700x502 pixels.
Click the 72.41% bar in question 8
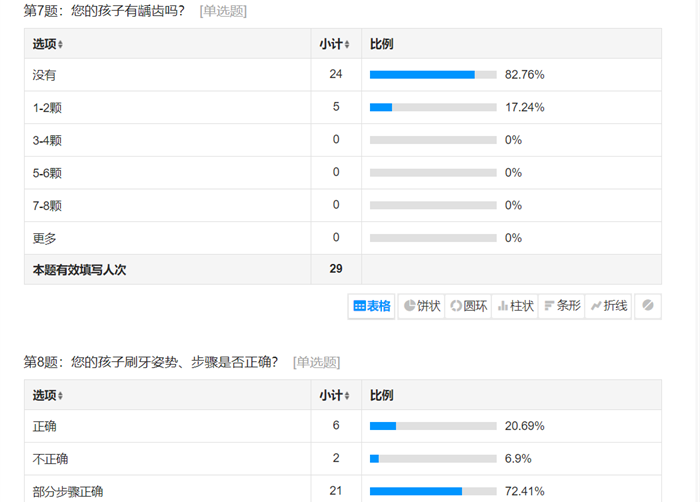(433, 491)
